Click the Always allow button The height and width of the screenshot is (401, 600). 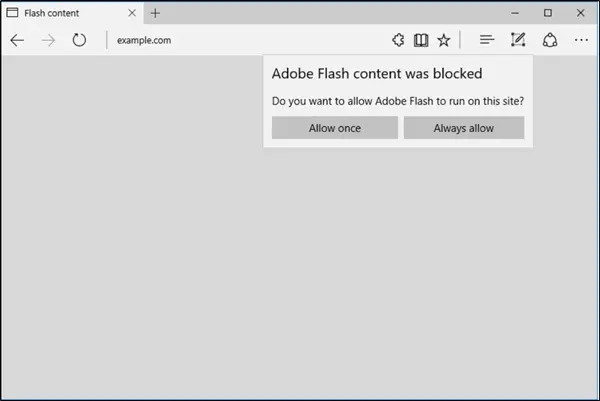click(x=464, y=128)
